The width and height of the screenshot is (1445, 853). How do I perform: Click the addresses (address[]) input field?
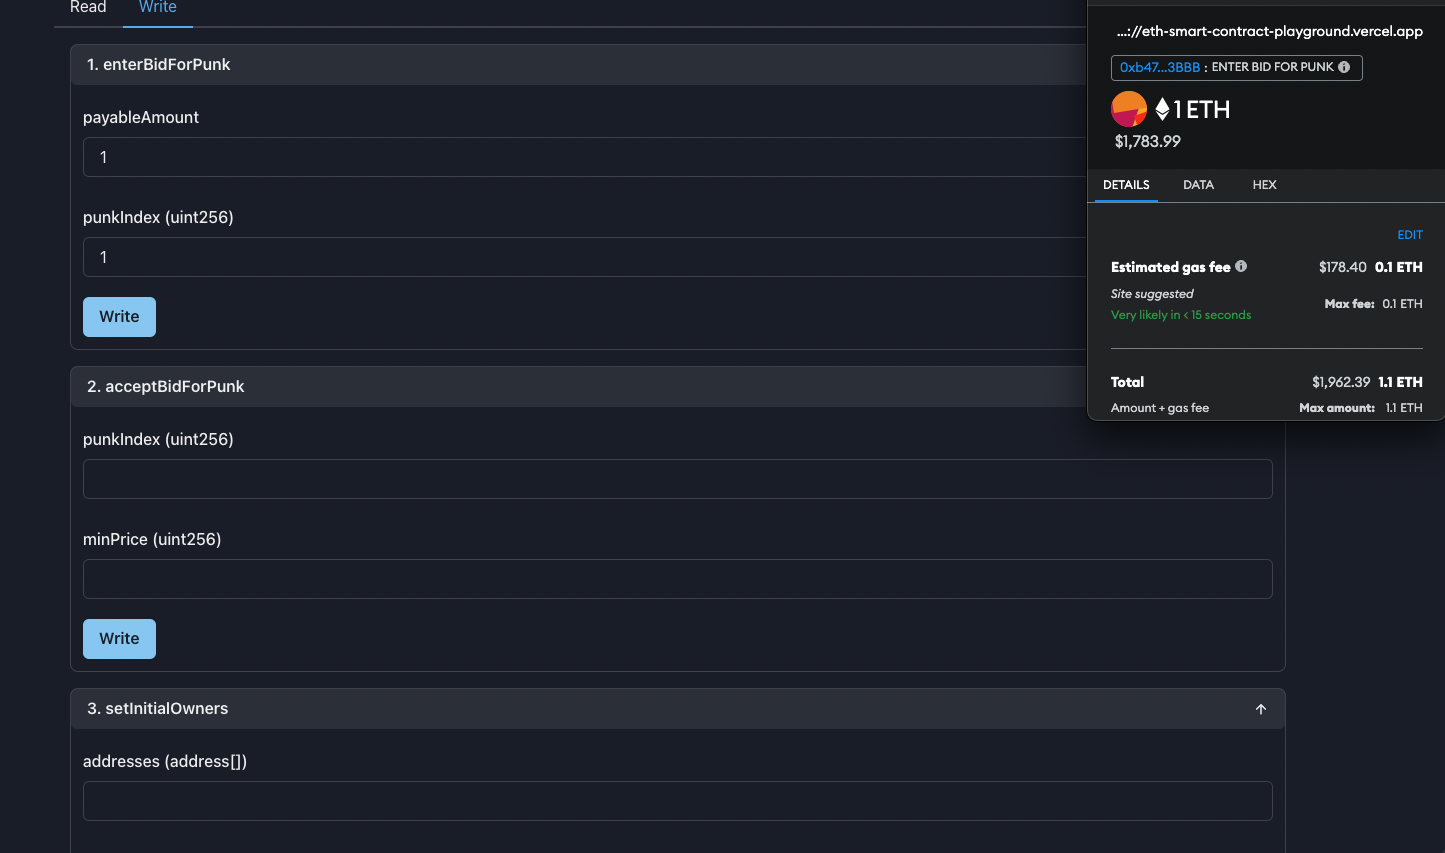[x=678, y=801]
